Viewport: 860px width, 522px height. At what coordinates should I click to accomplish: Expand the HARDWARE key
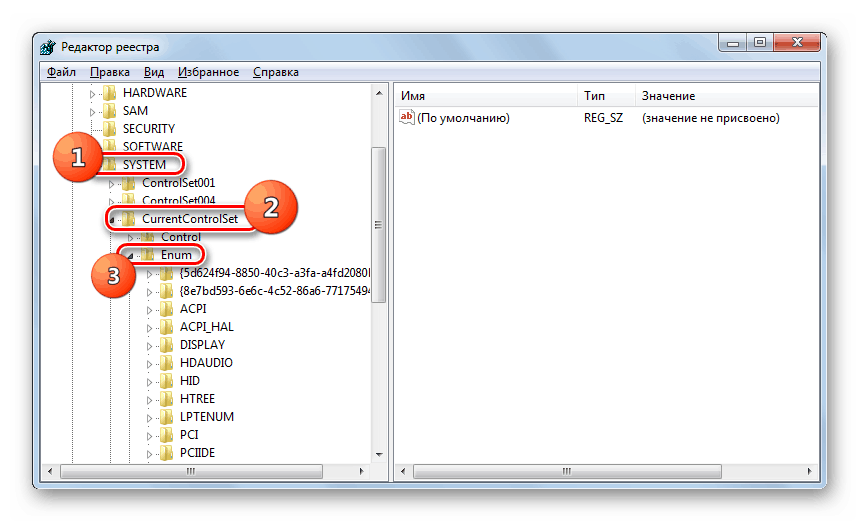point(92,94)
